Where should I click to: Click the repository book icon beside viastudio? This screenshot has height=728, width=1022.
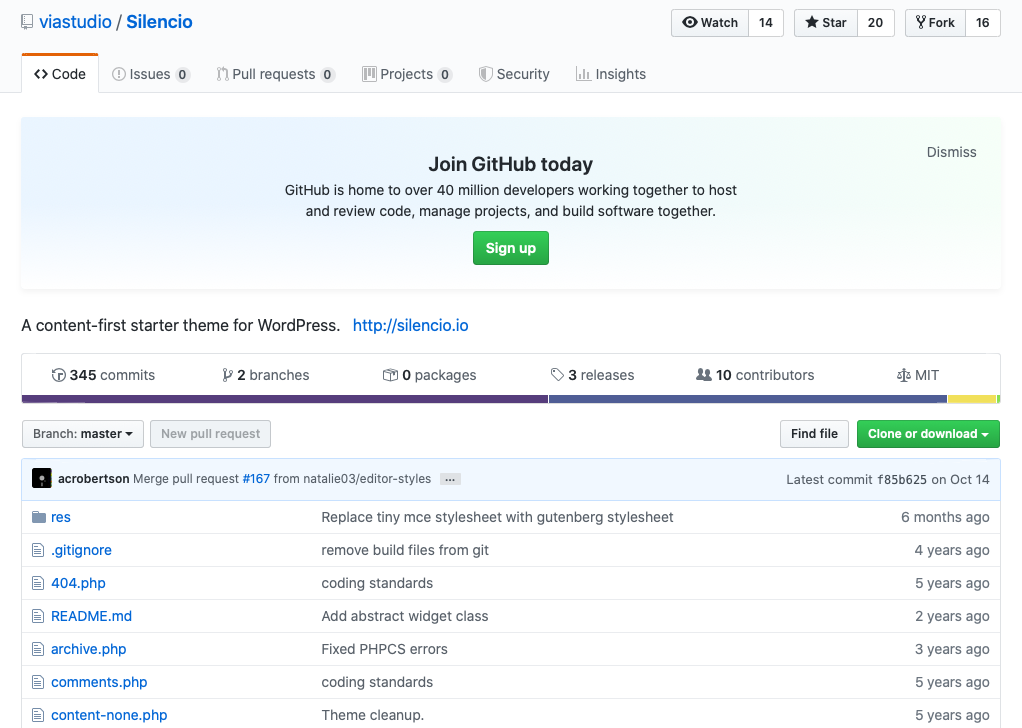click(27, 22)
